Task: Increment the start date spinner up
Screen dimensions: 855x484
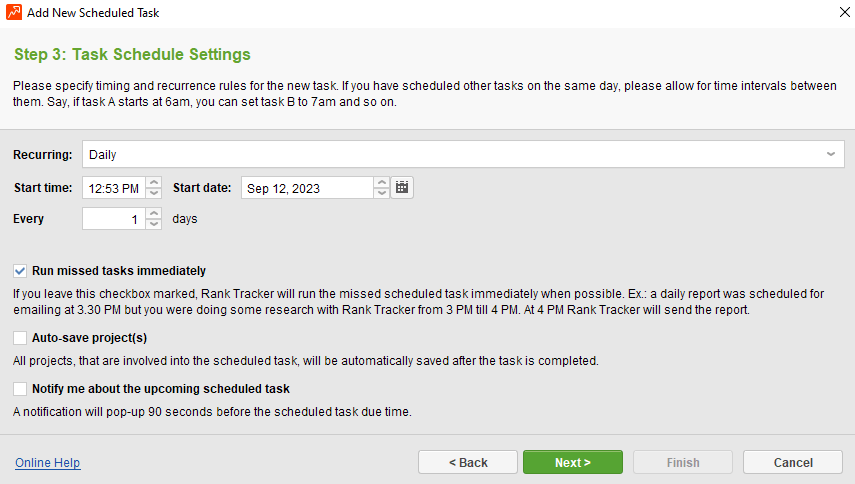Action: (382, 182)
